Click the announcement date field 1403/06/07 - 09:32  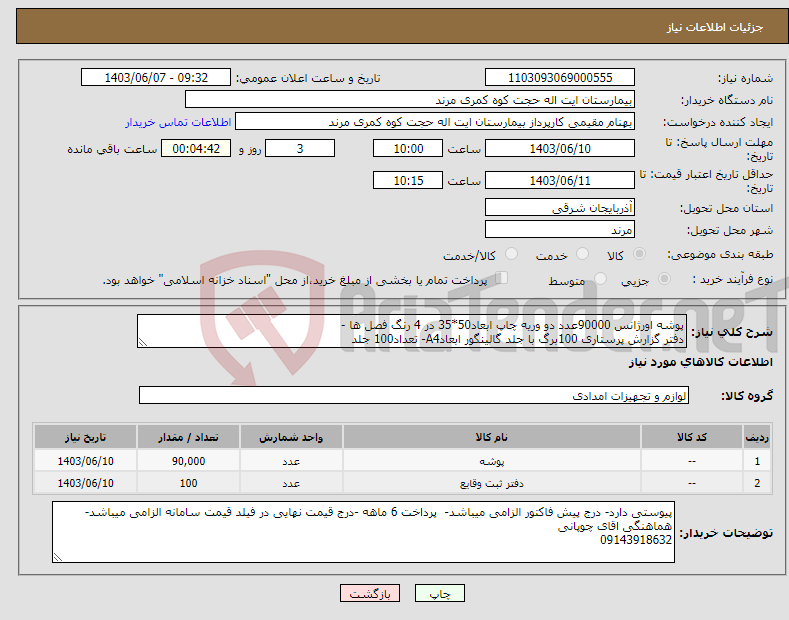coord(155,78)
